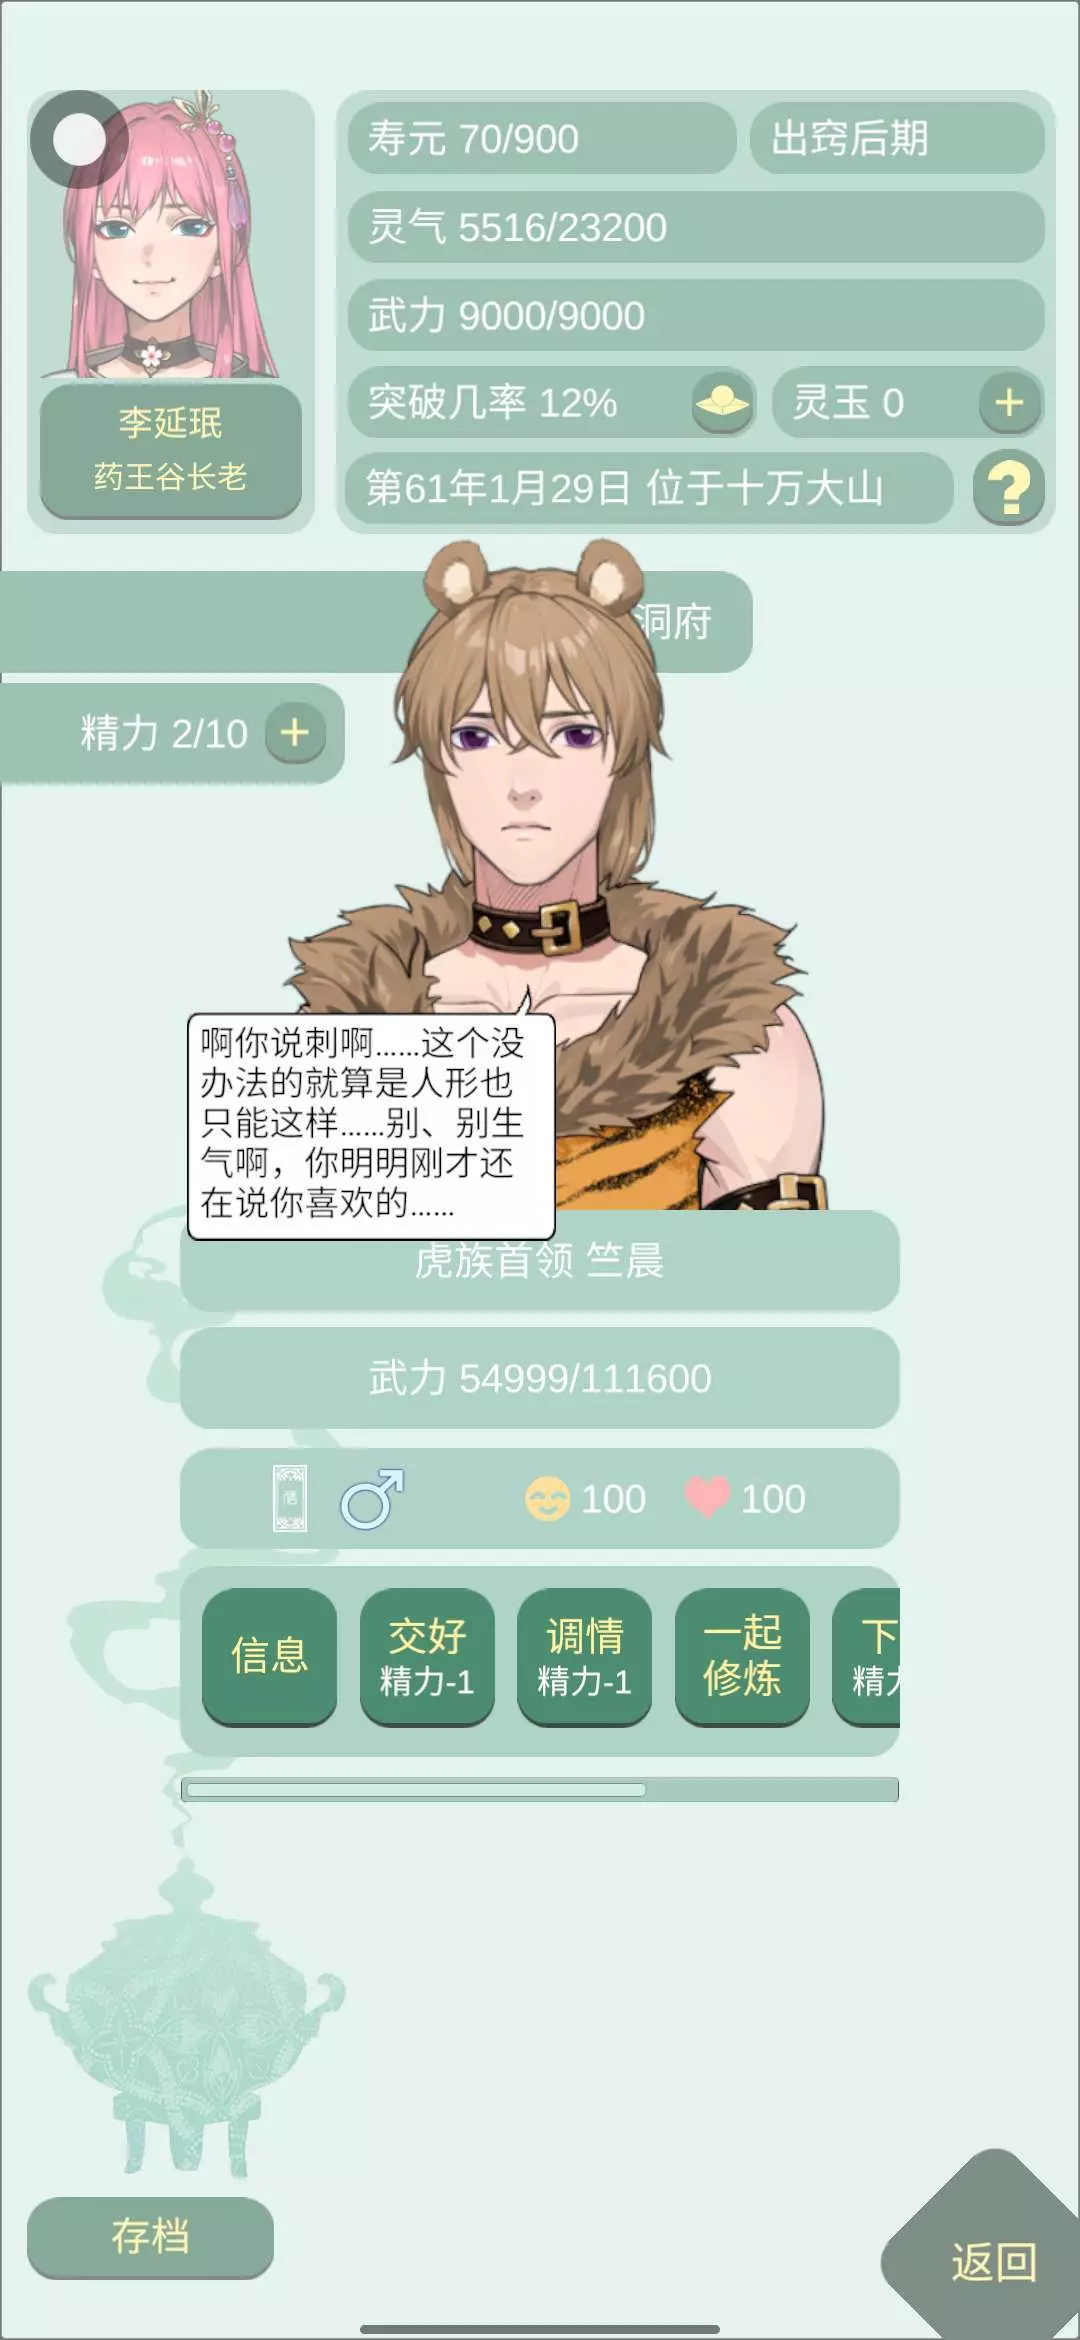The height and width of the screenshot is (2340, 1080).
Task: Tap the partially hidden action button at right
Action: click(x=867, y=1656)
